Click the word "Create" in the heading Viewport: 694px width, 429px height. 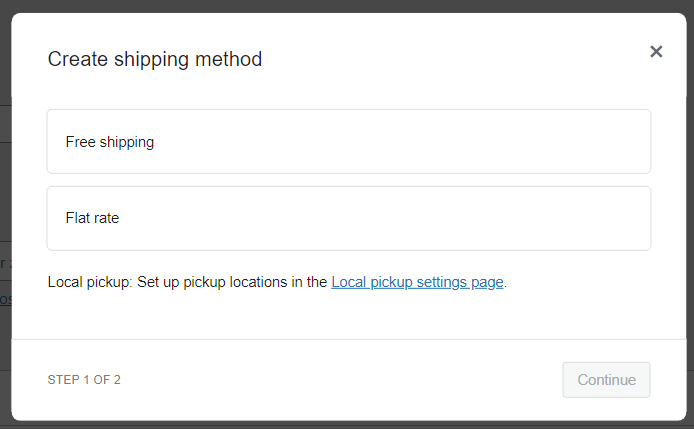pyautogui.click(x=76, y=59)
